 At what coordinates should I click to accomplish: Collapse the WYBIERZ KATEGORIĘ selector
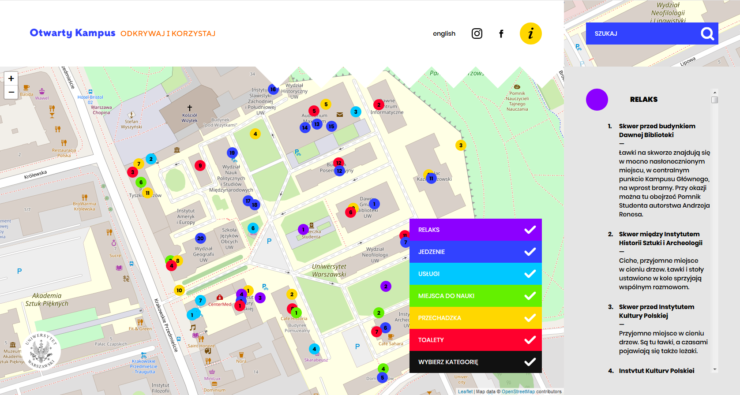coord(475,362)
